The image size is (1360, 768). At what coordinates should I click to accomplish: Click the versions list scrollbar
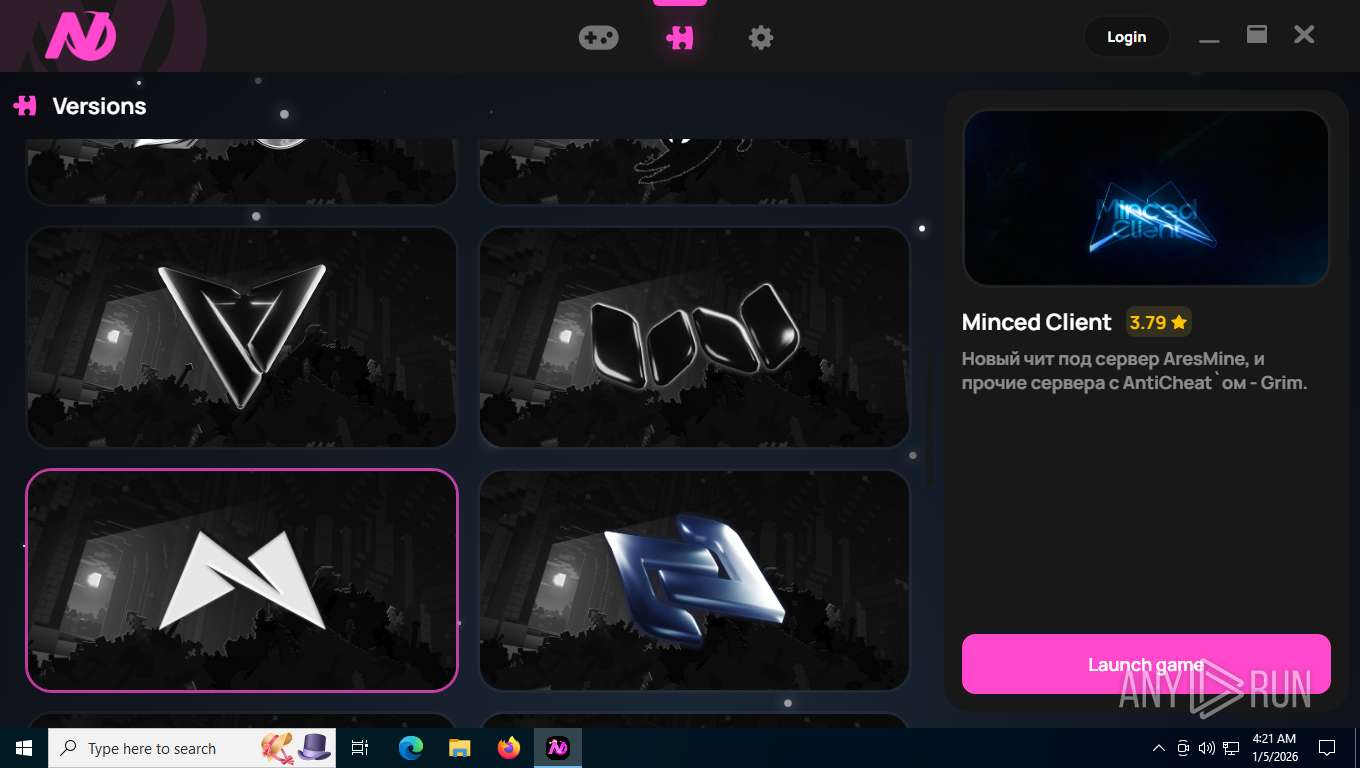pyautogui.click(x=928, y=418)
